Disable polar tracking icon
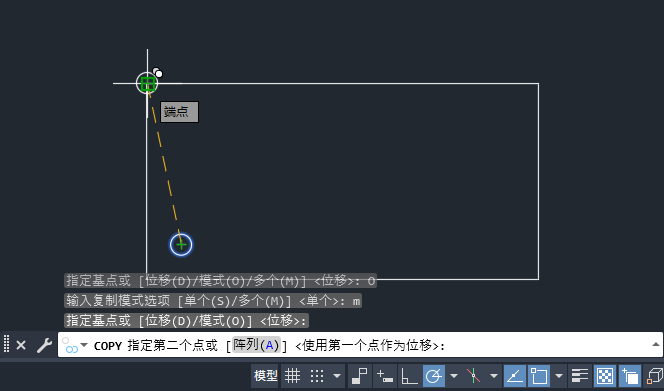The width and height of the screenshot is (664, 391). click(434, 375)
